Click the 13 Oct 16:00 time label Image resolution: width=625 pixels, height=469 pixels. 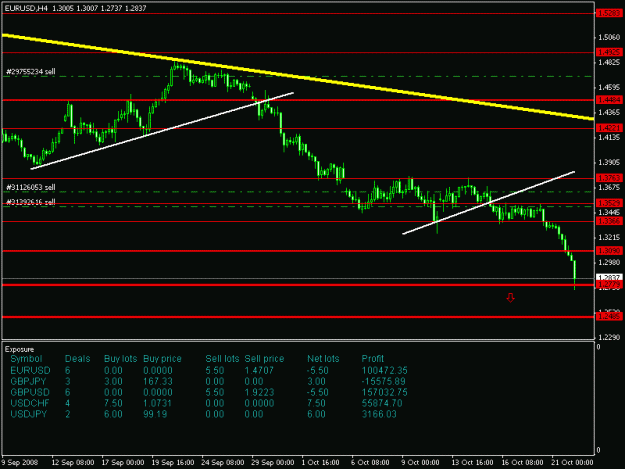coord(472,463)
